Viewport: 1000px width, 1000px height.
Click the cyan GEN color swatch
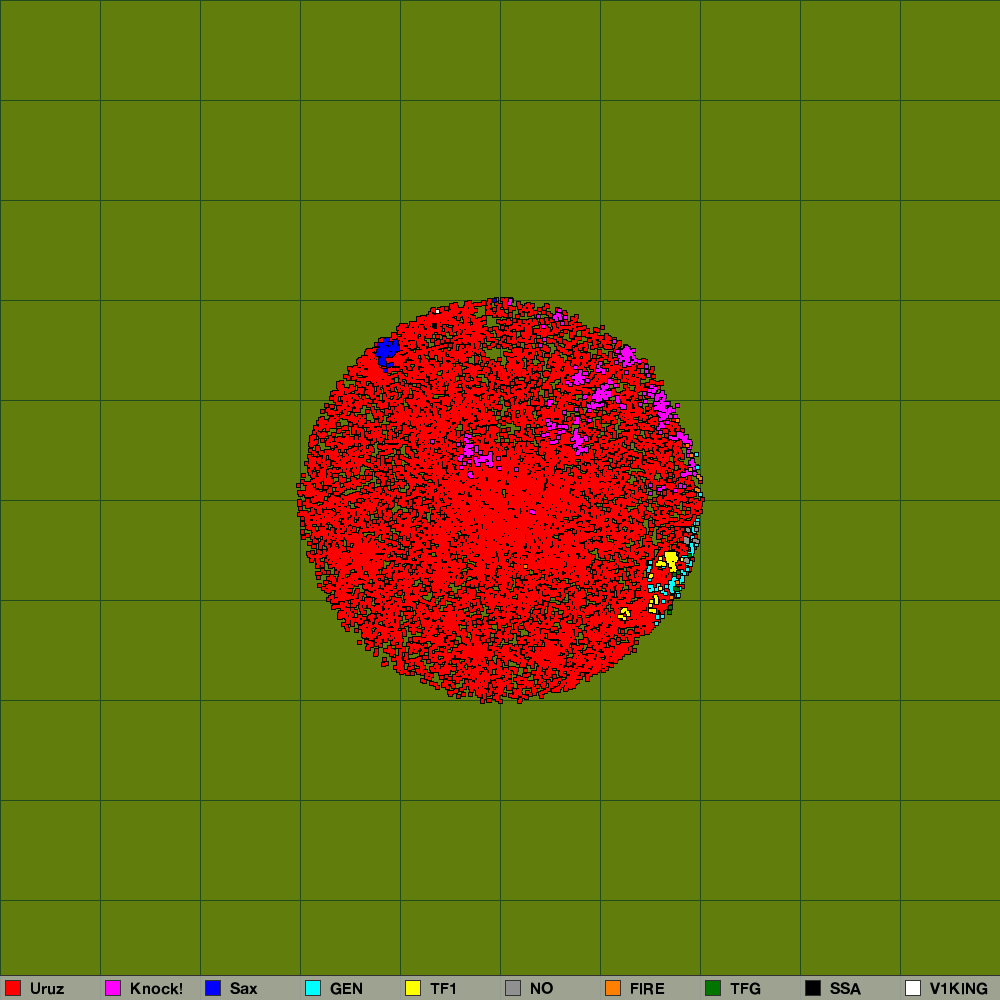click(313, 988)
